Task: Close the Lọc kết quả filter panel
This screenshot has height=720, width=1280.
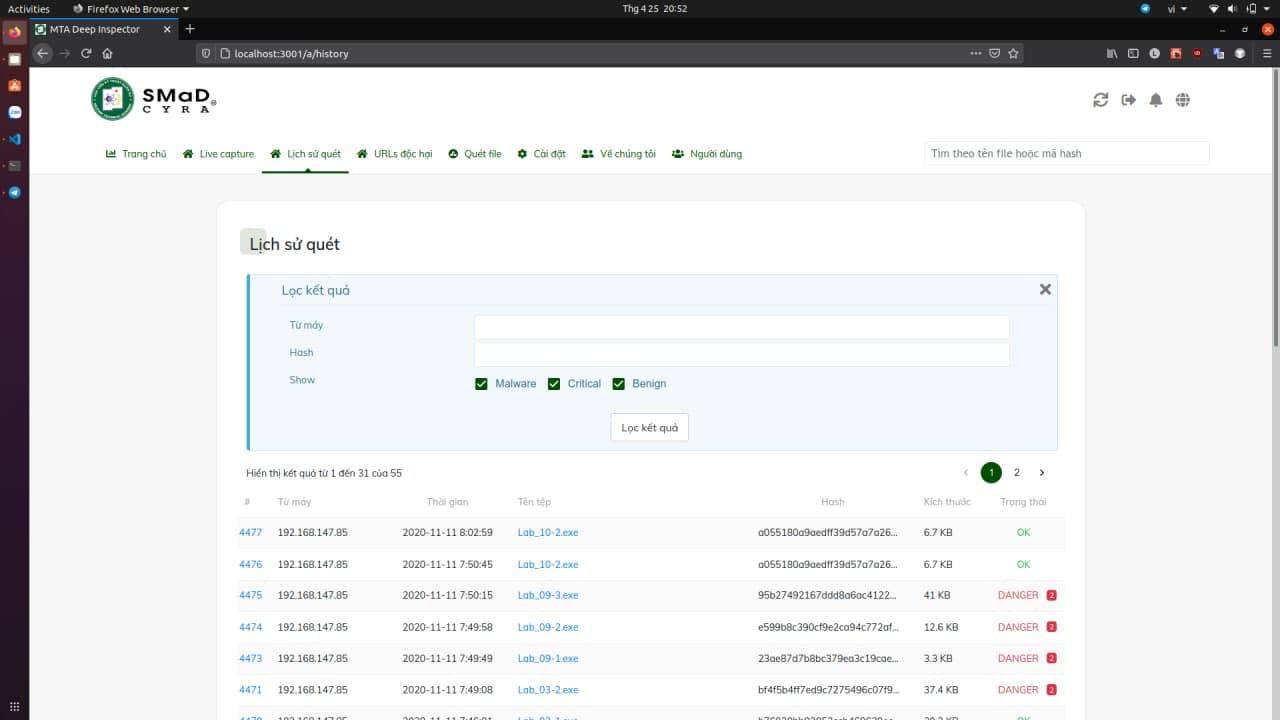Action: (1045, 289)
